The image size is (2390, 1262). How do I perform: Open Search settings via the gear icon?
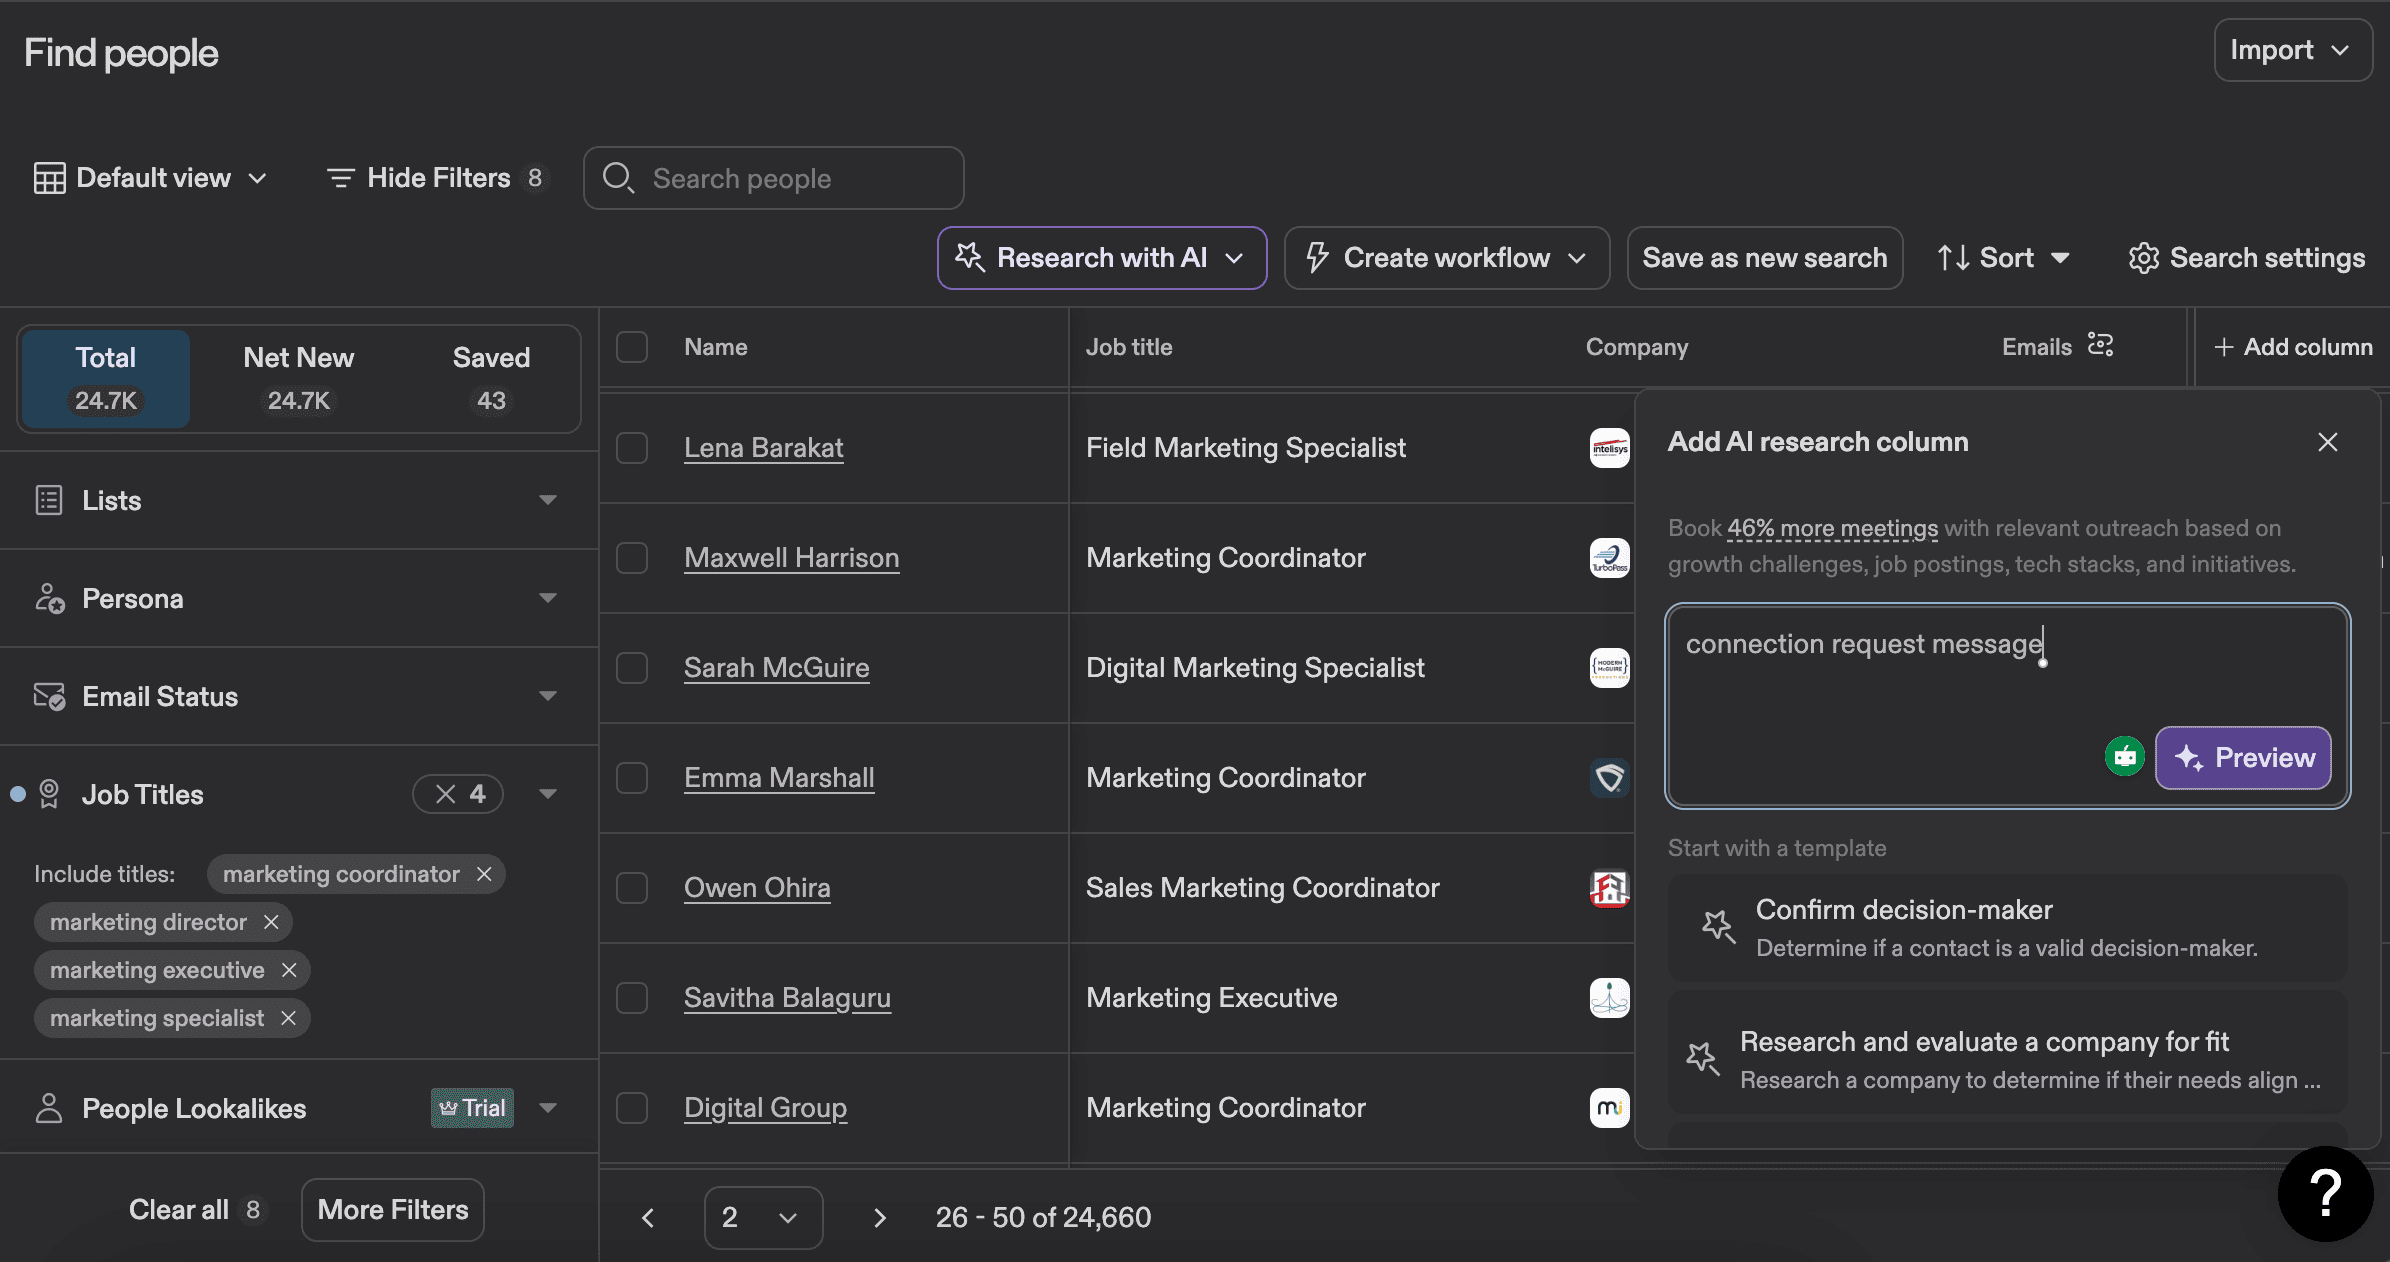click(2143, 257)
